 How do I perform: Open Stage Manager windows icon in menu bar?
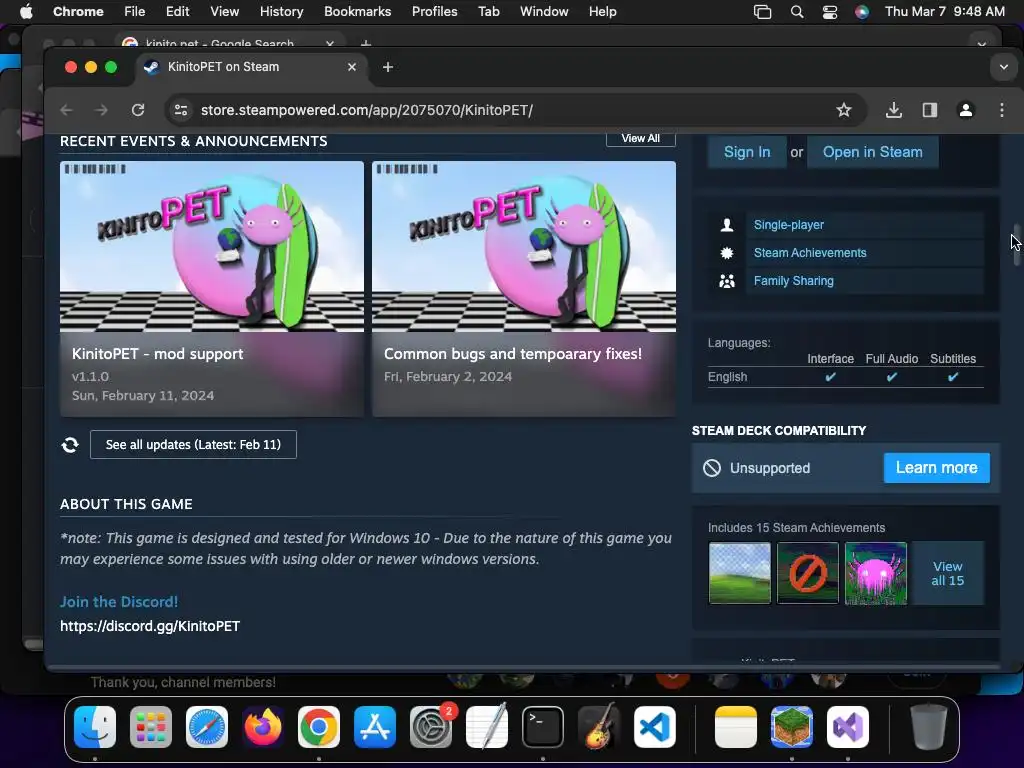coord(762,12)
